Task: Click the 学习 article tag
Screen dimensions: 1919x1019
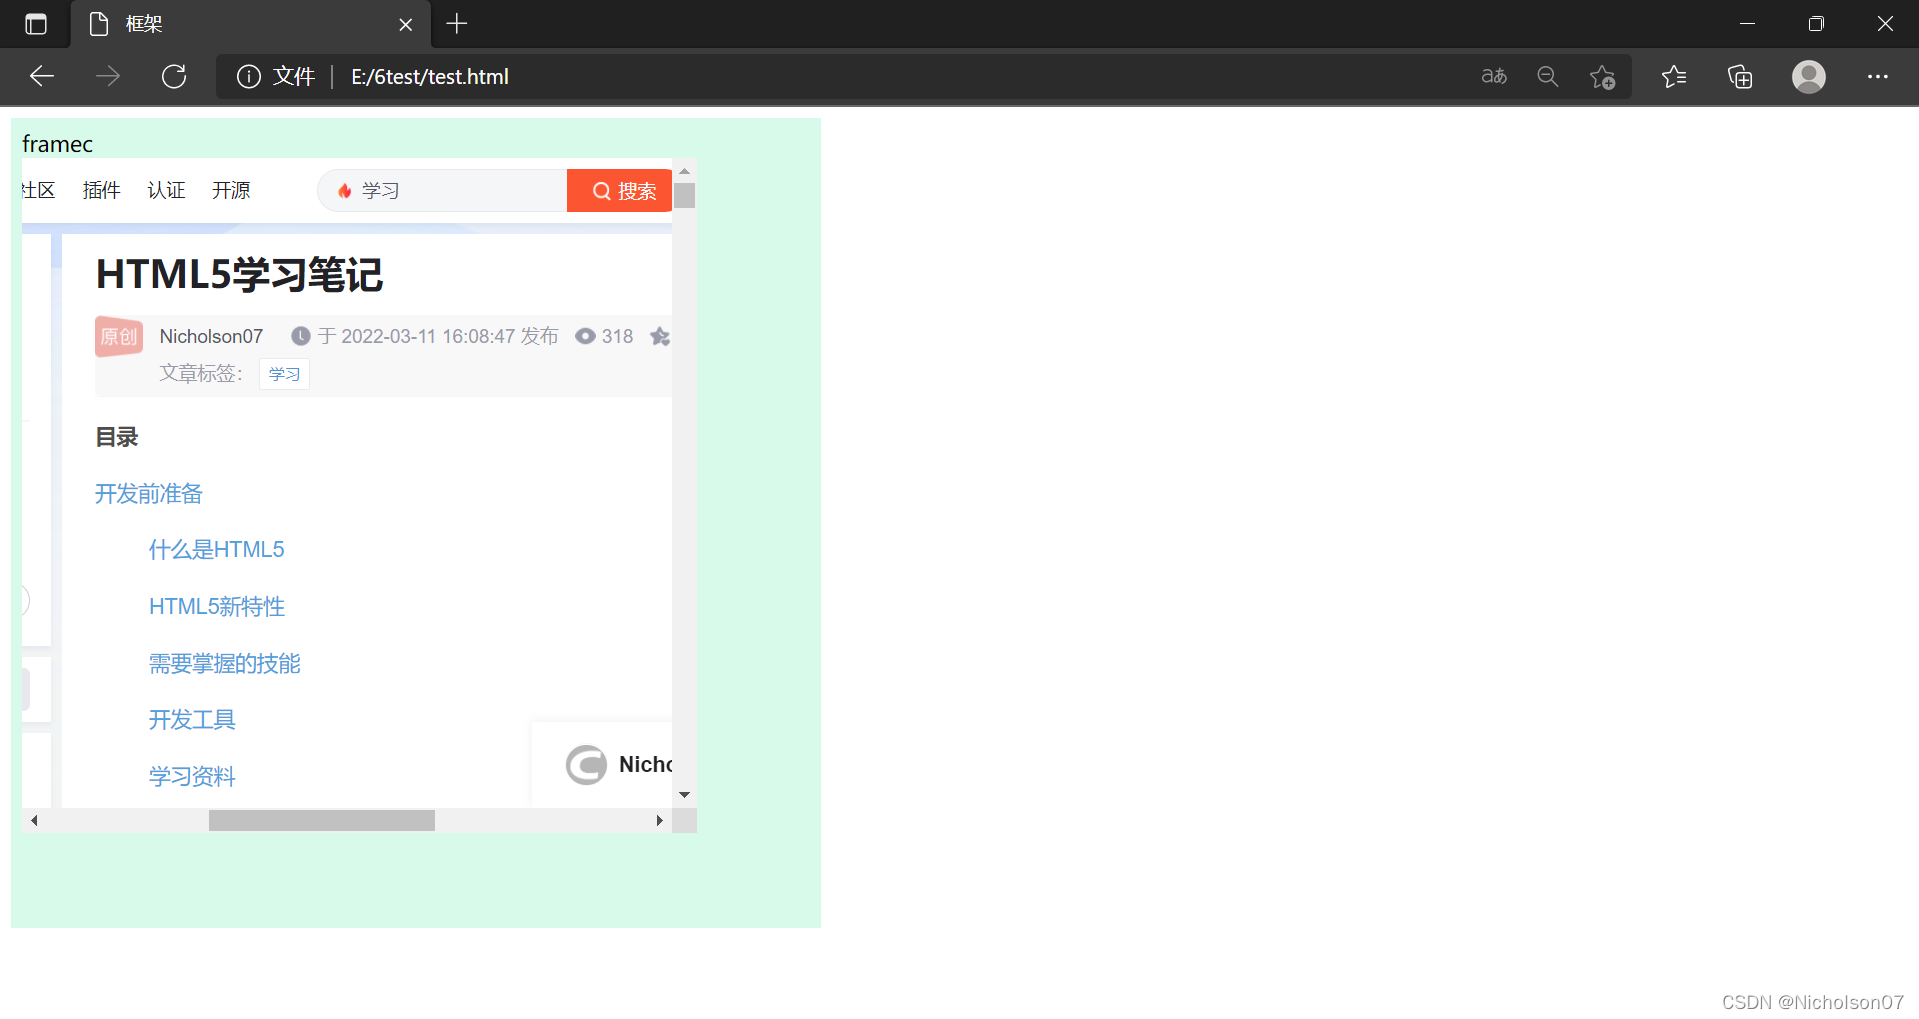Action: click(x=284, y=374)
